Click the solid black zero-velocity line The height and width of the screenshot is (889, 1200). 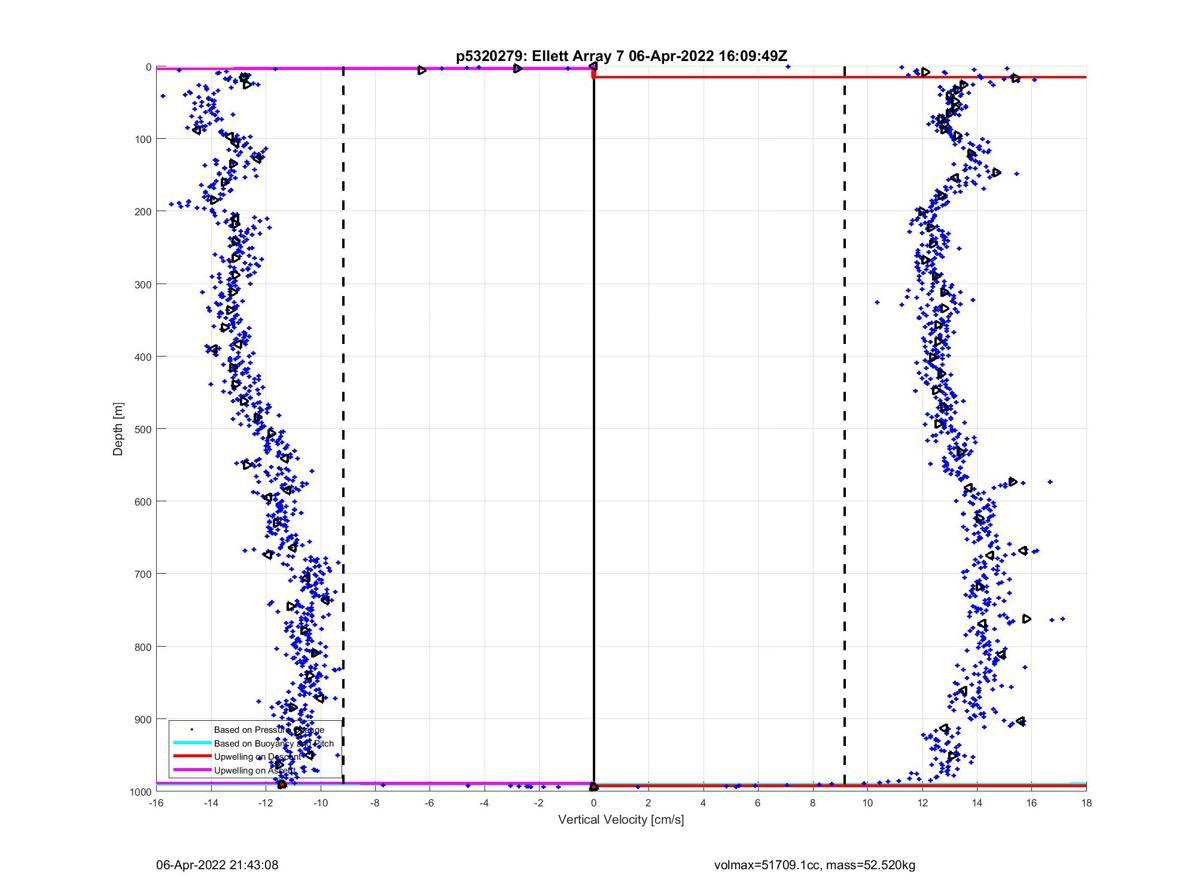click(x=594, y=430)
